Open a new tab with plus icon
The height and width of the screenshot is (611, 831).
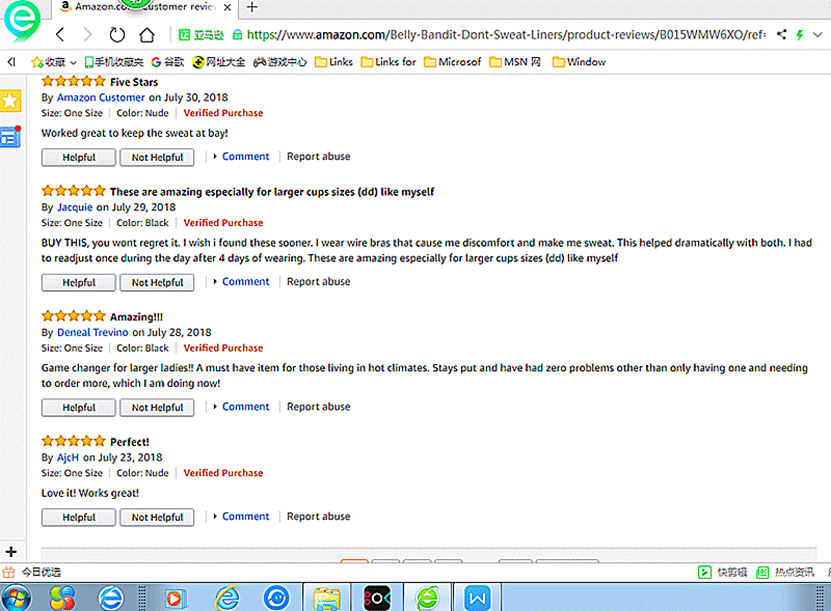[252, 7]
